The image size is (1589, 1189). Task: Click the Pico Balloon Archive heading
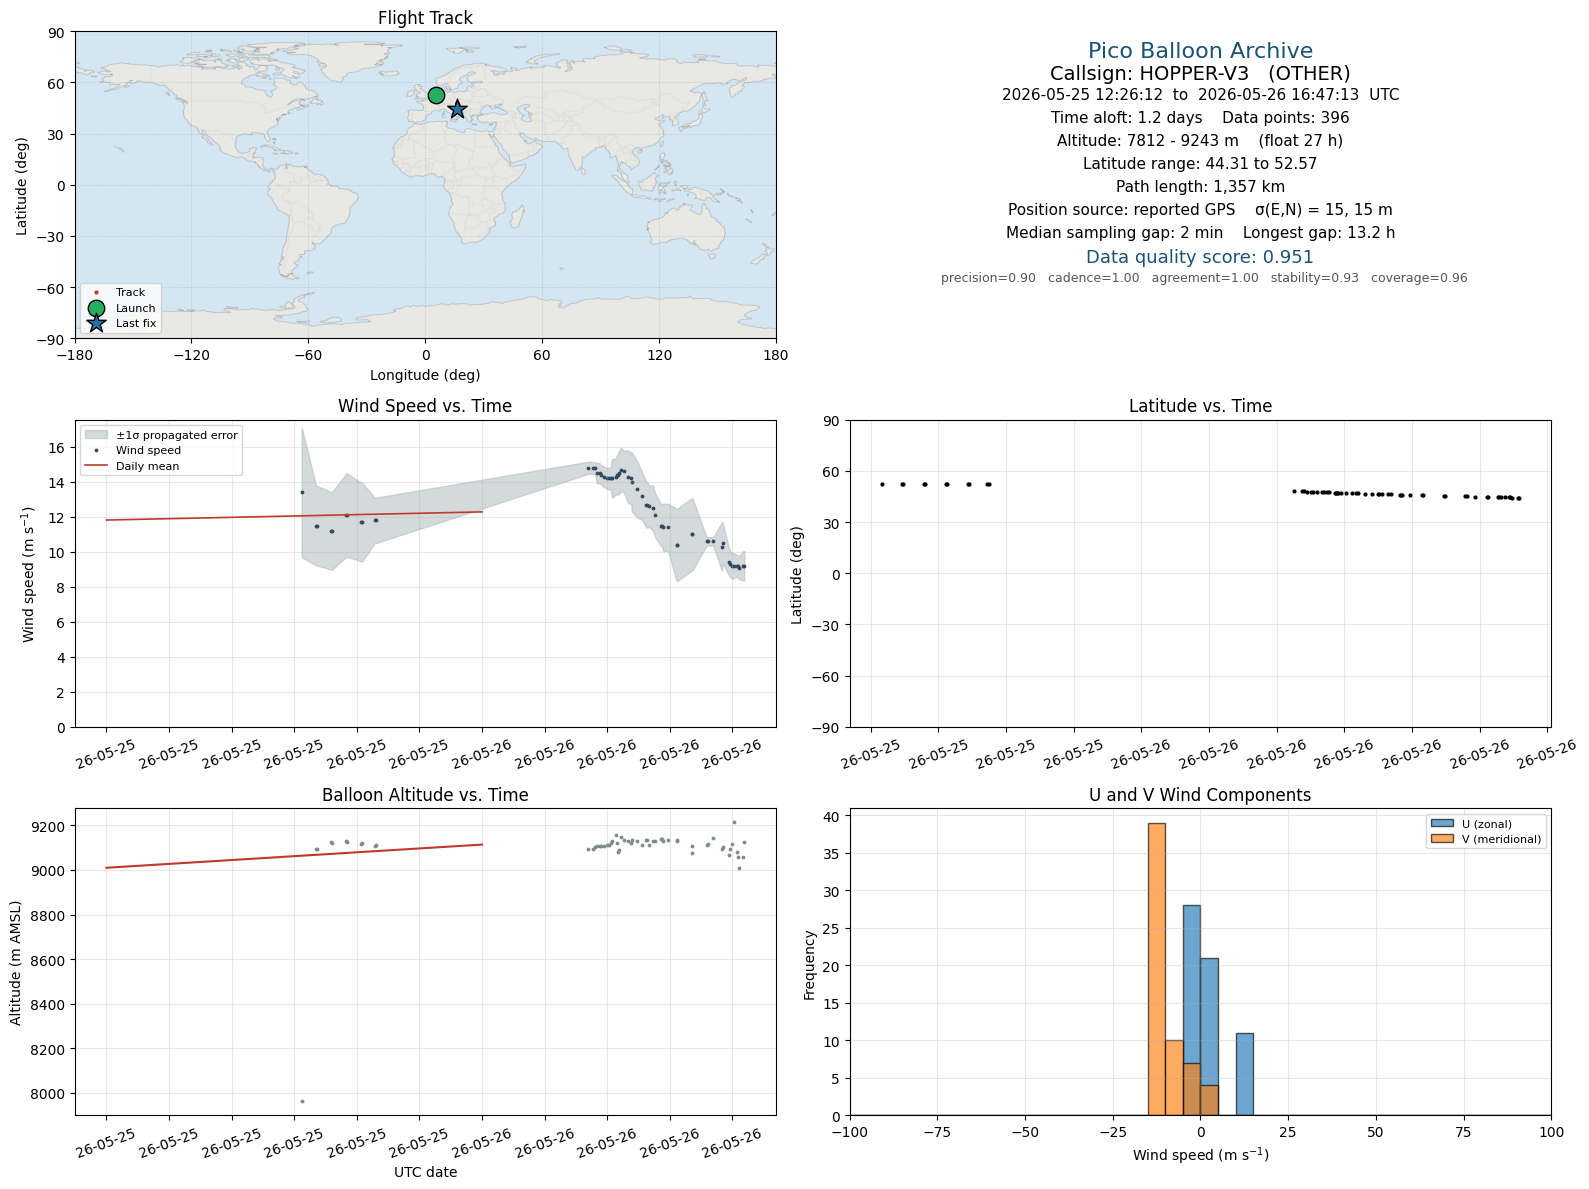pos(1200,51)
